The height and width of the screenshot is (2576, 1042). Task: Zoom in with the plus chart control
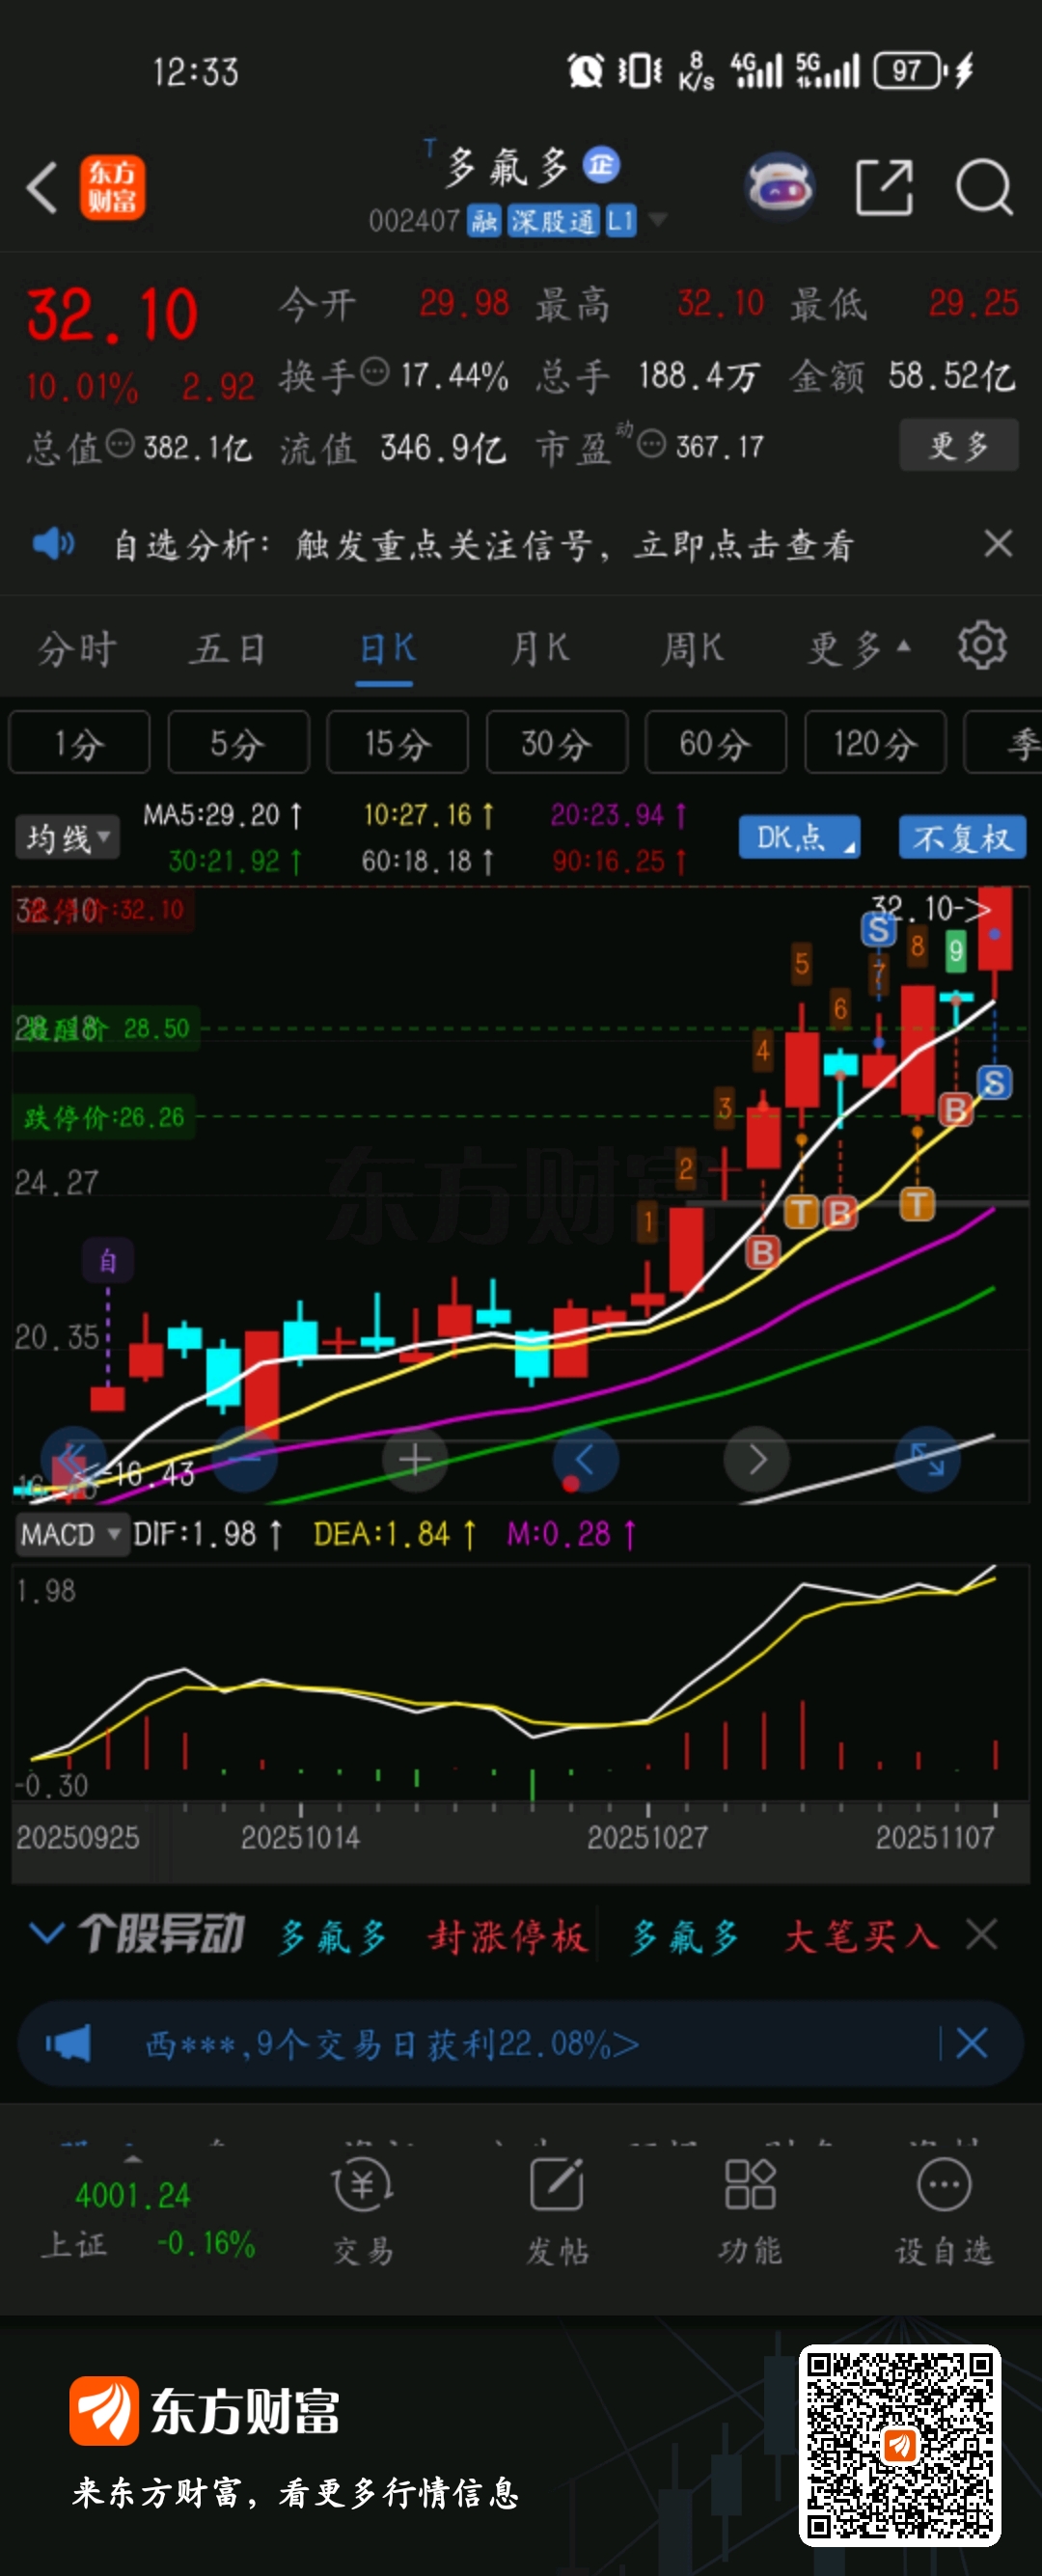415,1460
